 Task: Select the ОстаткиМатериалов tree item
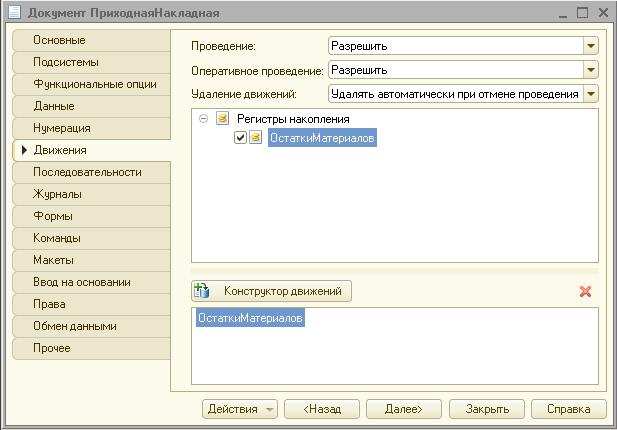coord(322,138)
